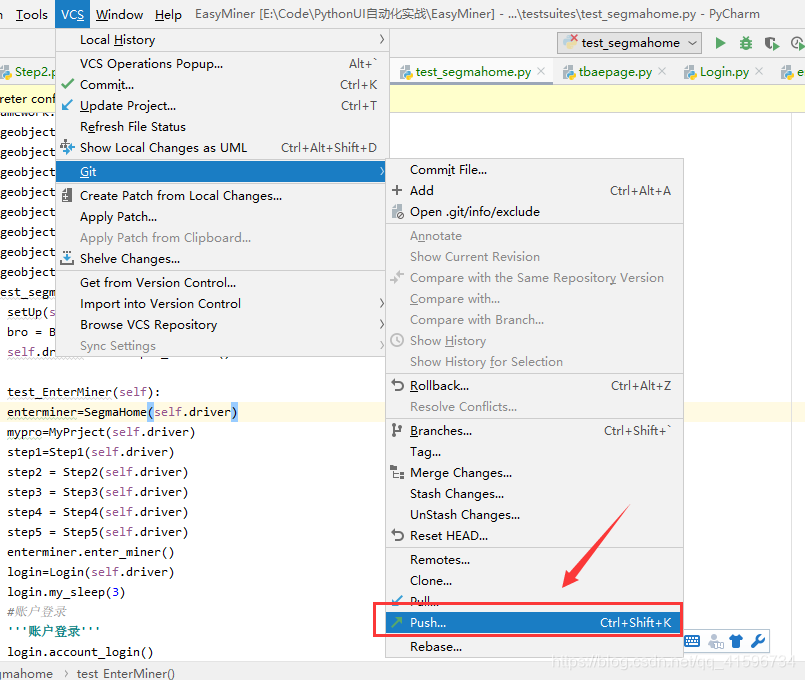Open the Tools menu
Screen dimensions: 805x680
31,14
